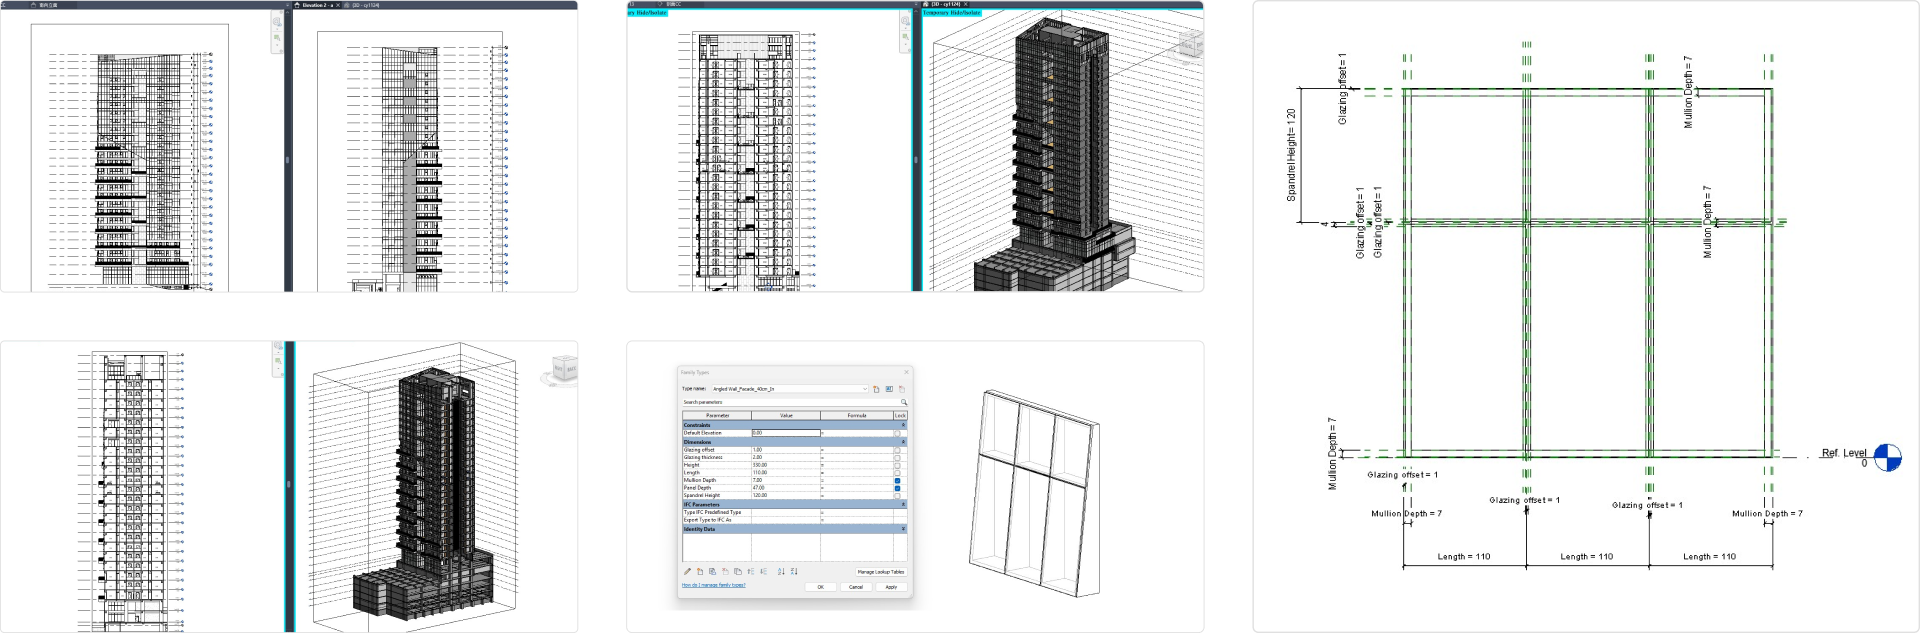Switch to the Elevation 2 - a view tab
This screenshot has width=1920, height=633.
pyautogui.click(x=317, y=5)
